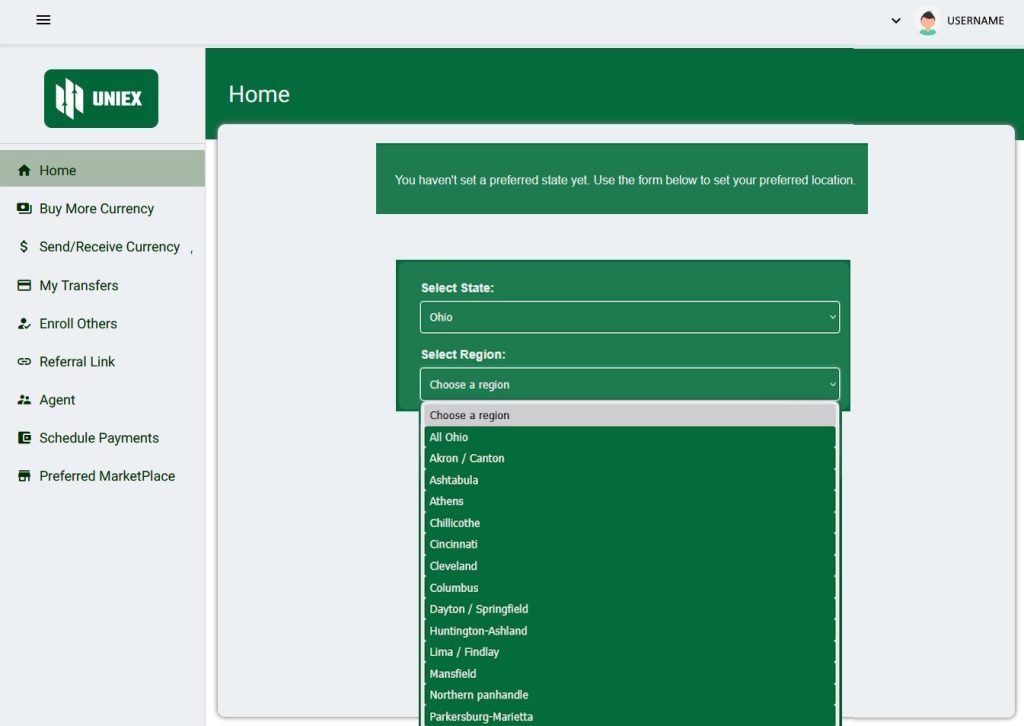Viewport: 1024px width, 726px height.
Task: Click the user avatar icon
Action: [x=928, y=21]
